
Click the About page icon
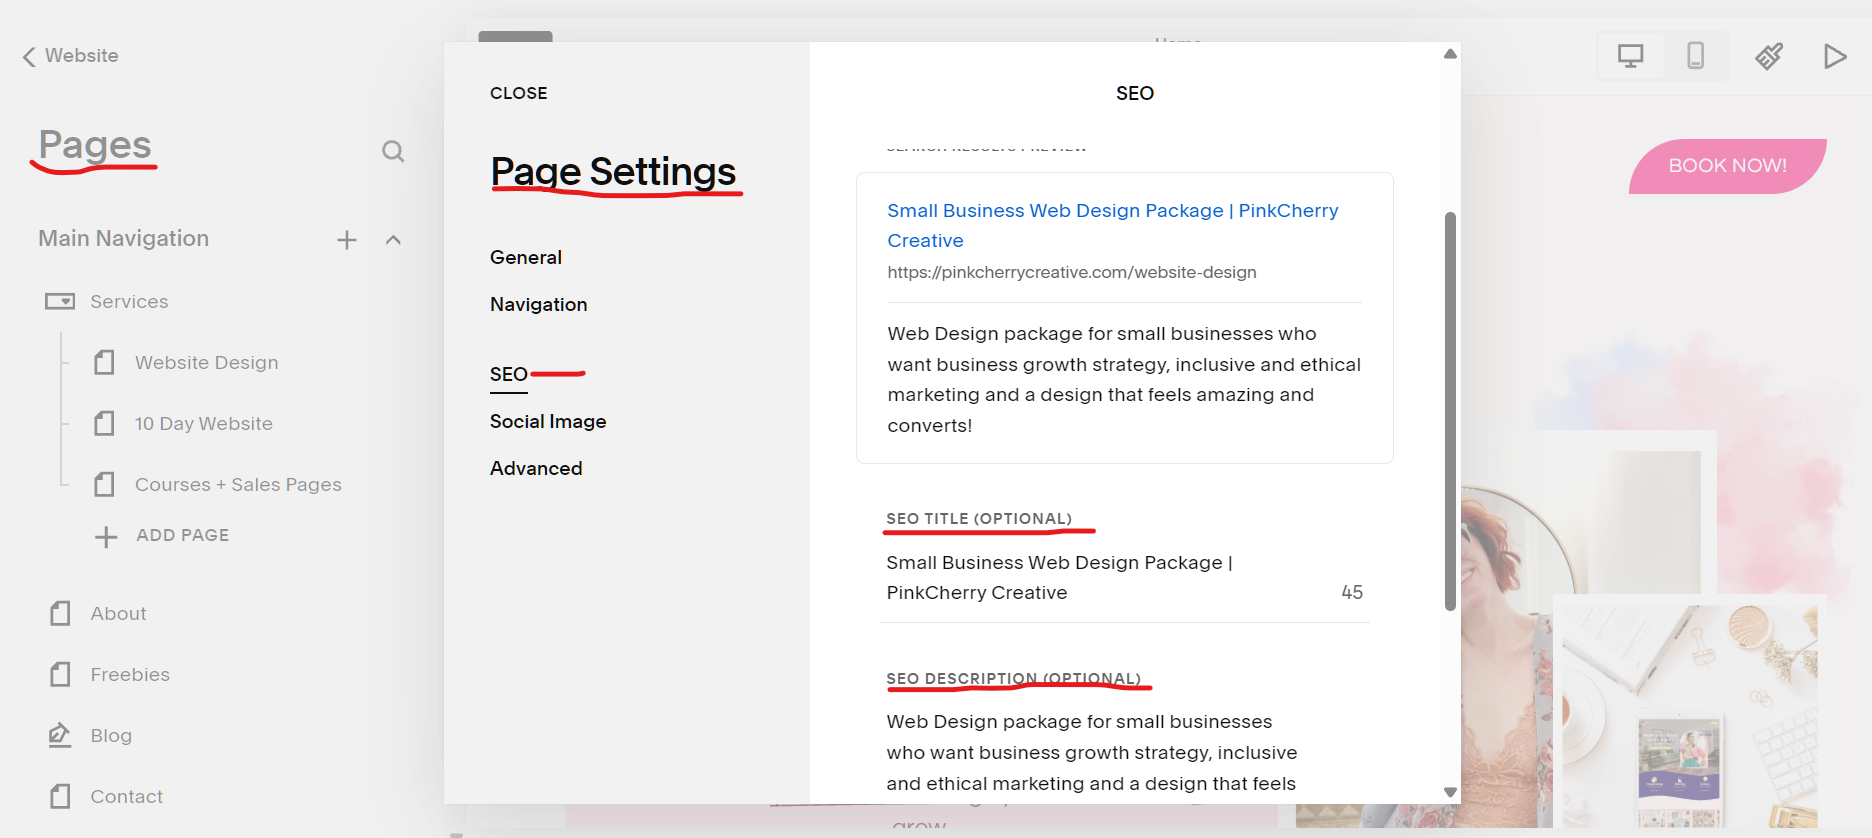(x=60, y=613)
